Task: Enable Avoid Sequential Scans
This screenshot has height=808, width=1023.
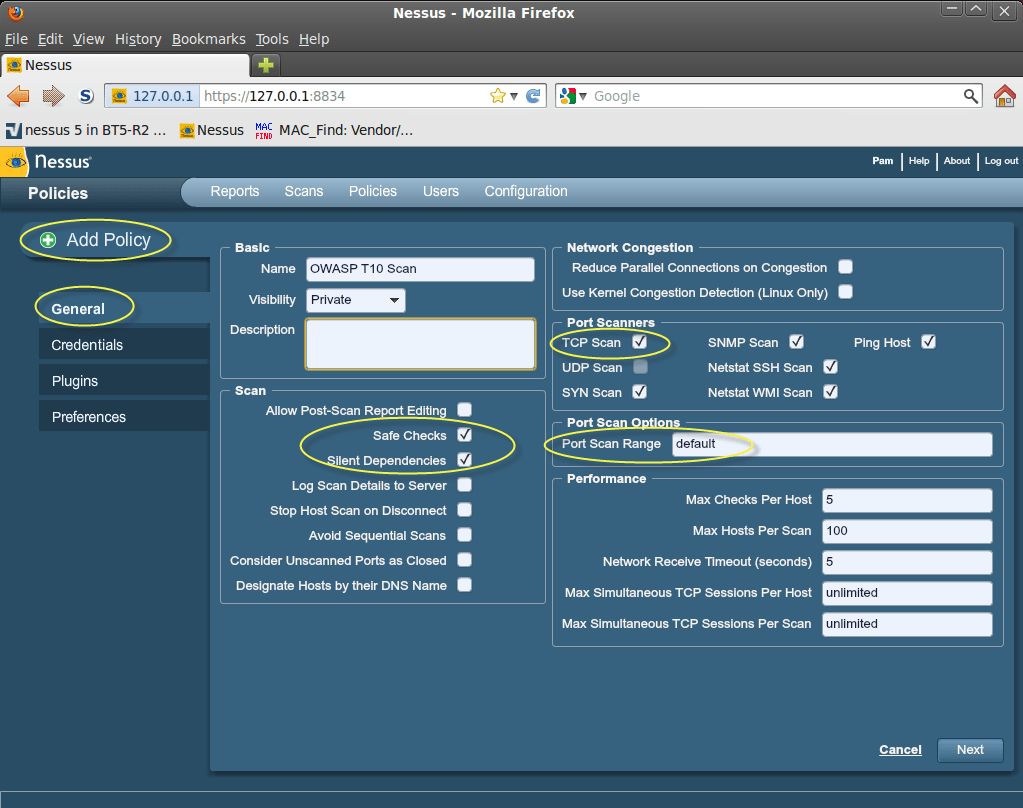Action: pyautogui.click(x=465, y=535)
